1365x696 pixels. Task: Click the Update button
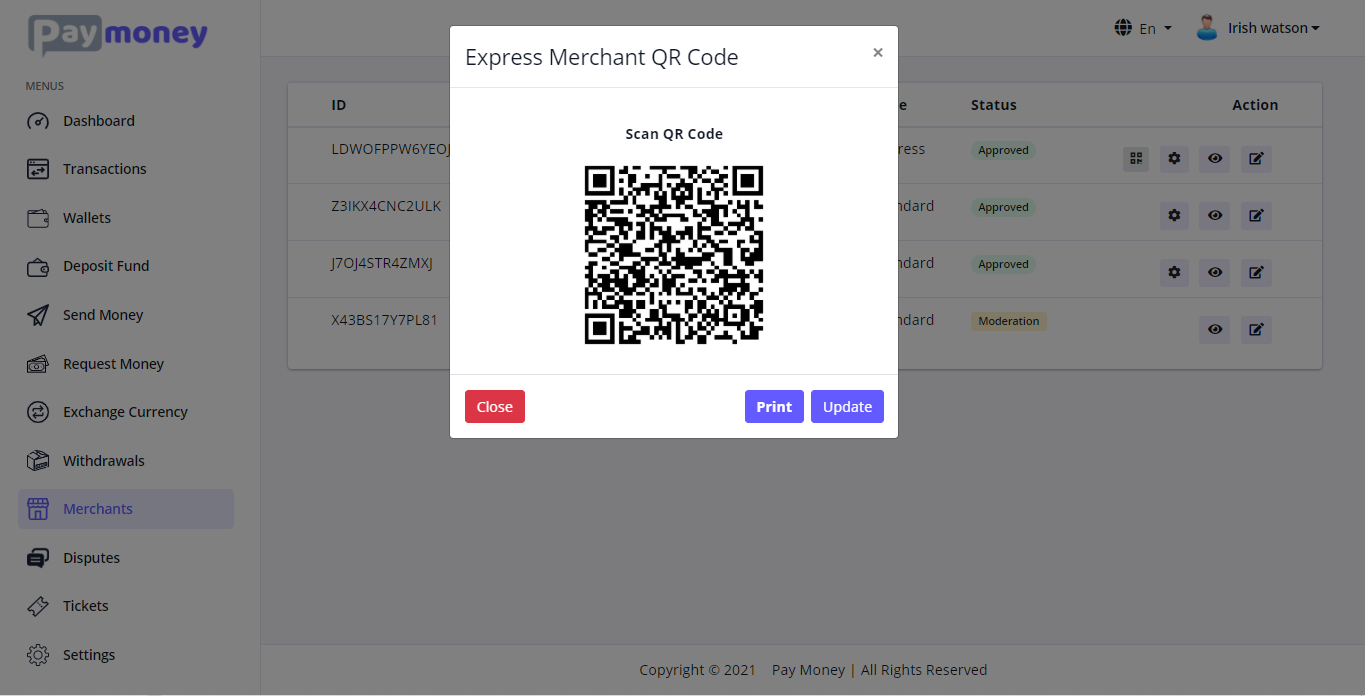pyautogui.click(x=847, y=406)
